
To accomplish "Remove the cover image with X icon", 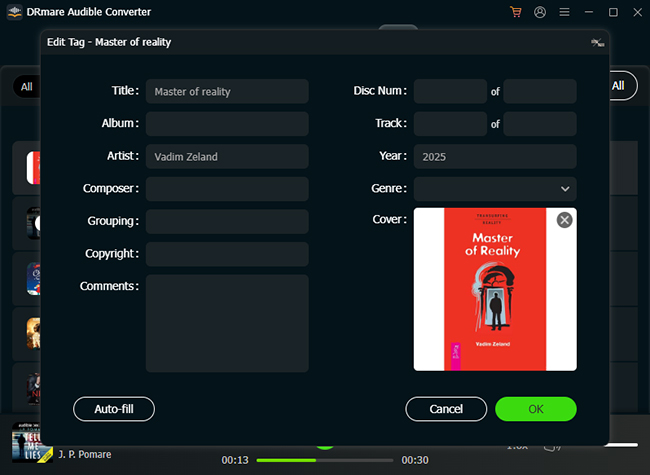I will point(564,220).
